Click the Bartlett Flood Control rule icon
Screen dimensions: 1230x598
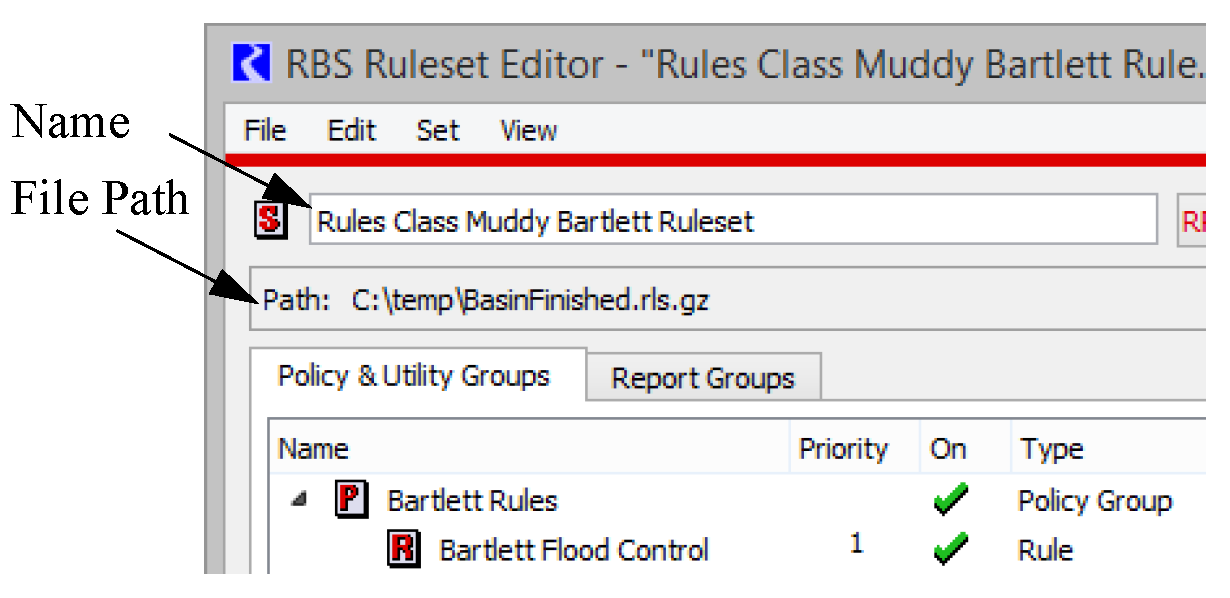(402, 549)
